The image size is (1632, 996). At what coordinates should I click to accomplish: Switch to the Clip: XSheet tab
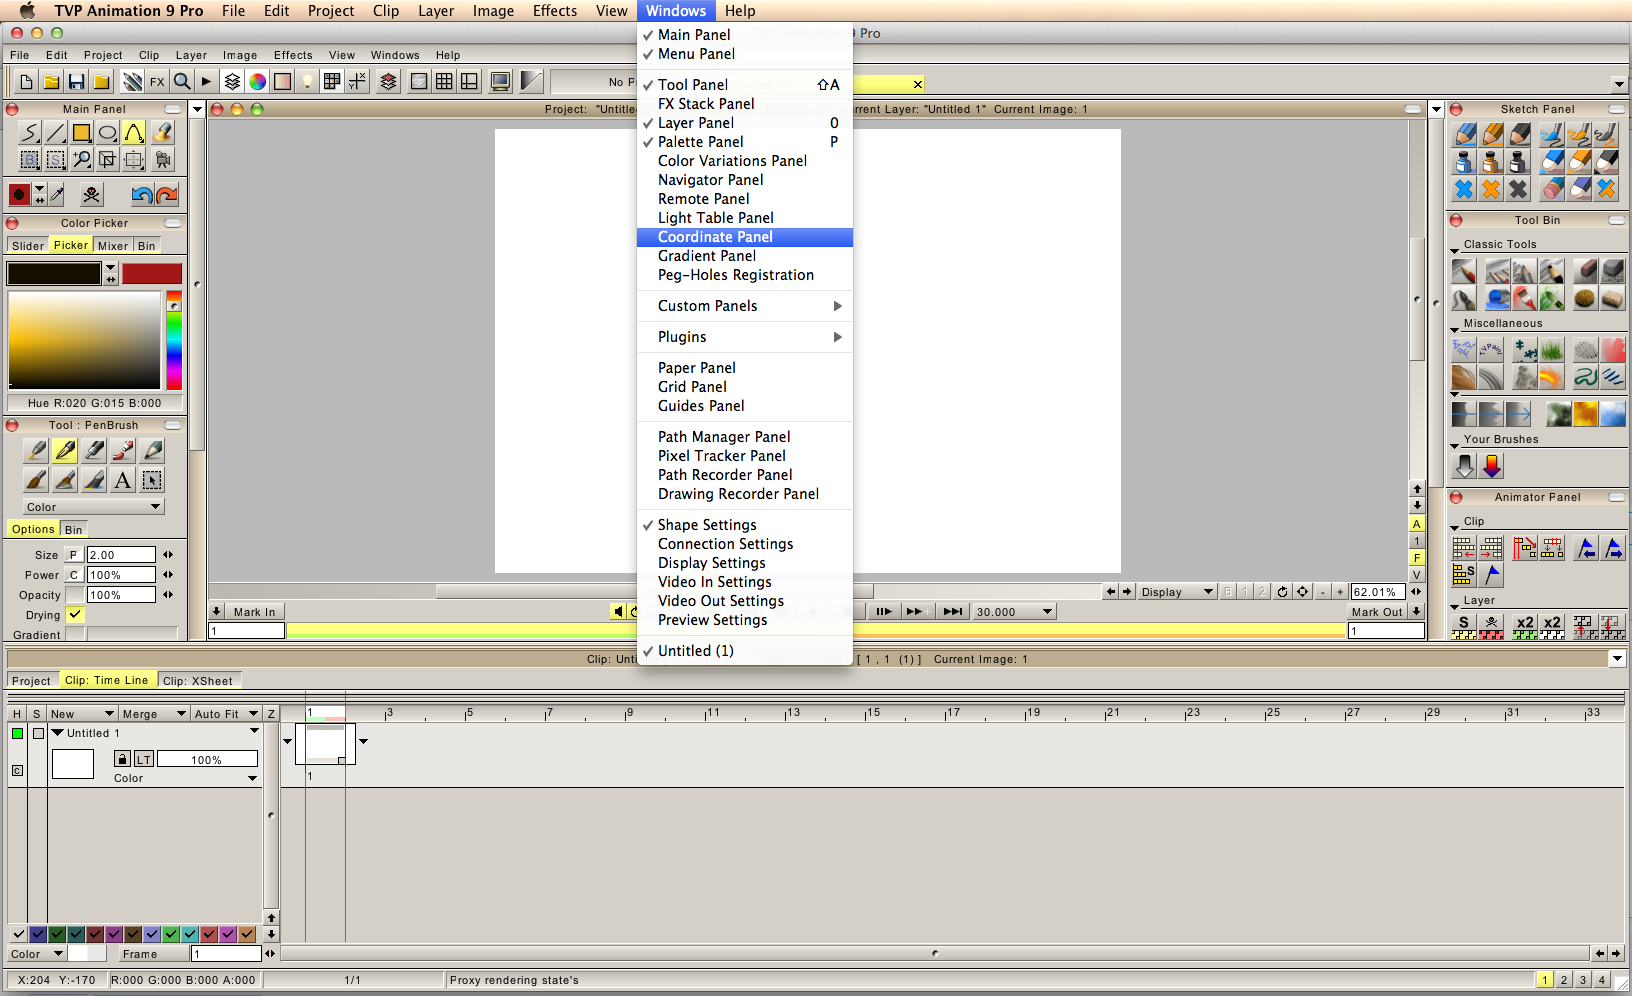(198, 681)
